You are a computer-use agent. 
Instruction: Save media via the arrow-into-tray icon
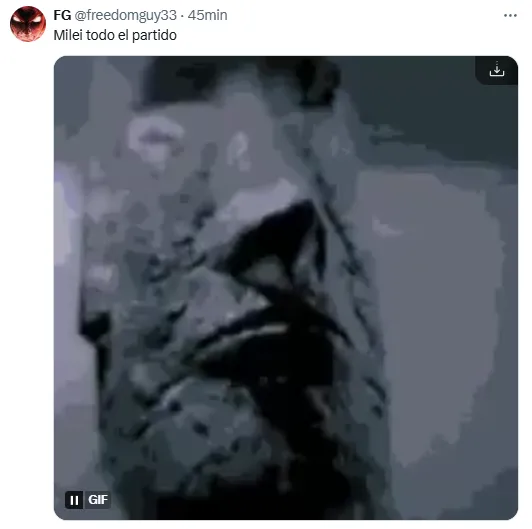click(496, 70)
